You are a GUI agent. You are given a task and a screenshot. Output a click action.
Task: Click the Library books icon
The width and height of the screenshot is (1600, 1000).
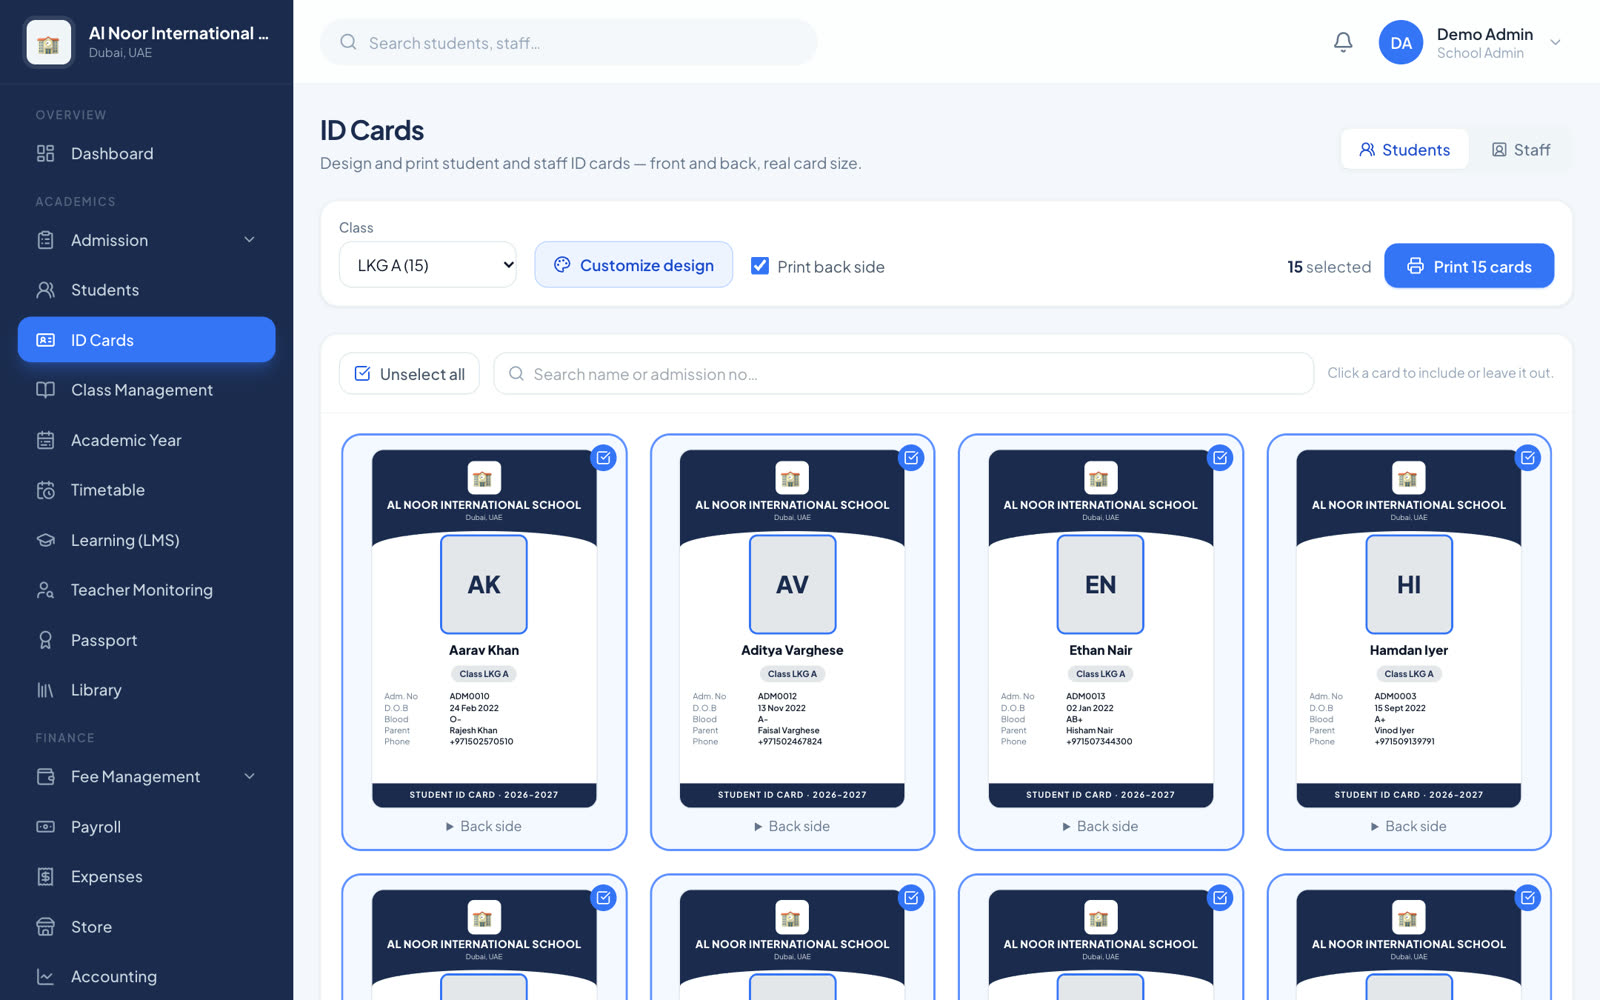click(x=46, y=690)
